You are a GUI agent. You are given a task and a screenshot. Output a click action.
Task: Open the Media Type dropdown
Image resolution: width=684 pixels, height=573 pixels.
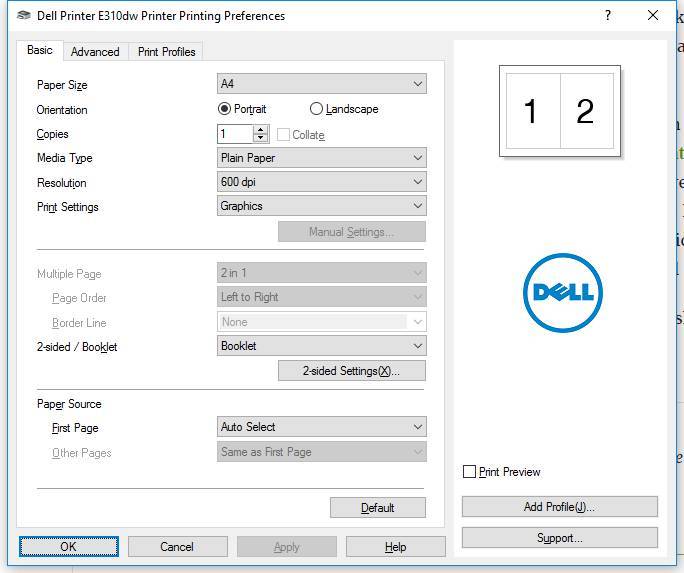pyautogui.click(x=321, y=158)
